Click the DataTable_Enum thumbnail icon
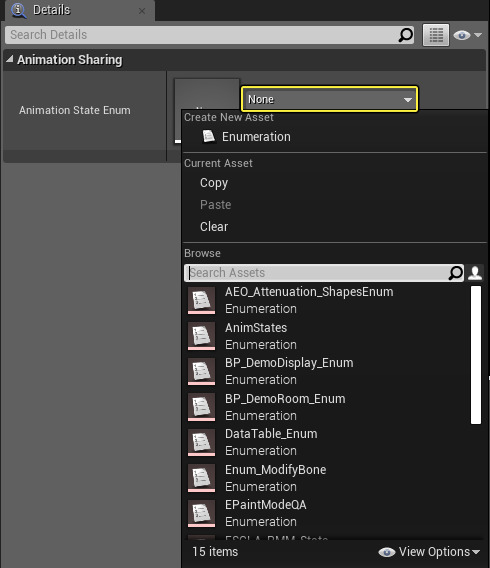The image size is (490, 568). point(201,442)
